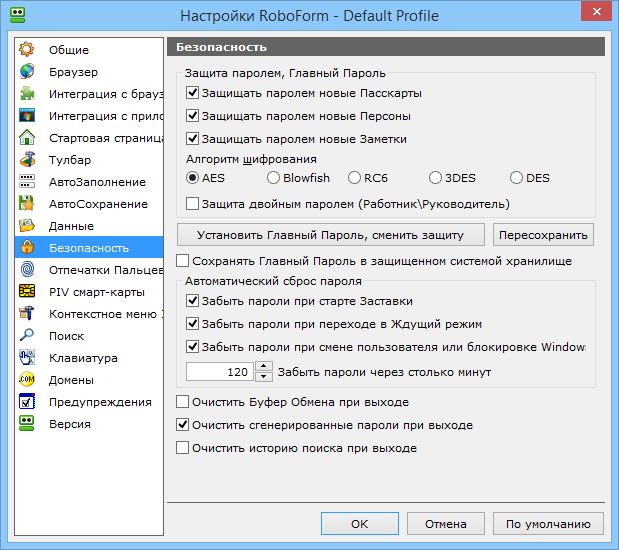Open the Поиск section
Screen dimensions: 619x550
[x=89, y=336]
